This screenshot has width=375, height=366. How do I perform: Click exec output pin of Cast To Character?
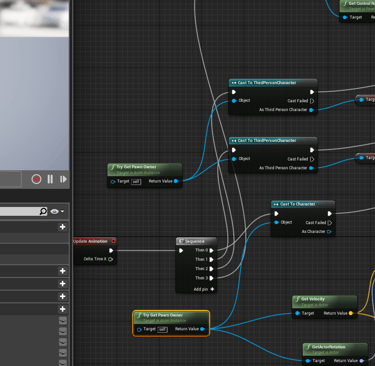pyautogui.click(x=329, y=213)
